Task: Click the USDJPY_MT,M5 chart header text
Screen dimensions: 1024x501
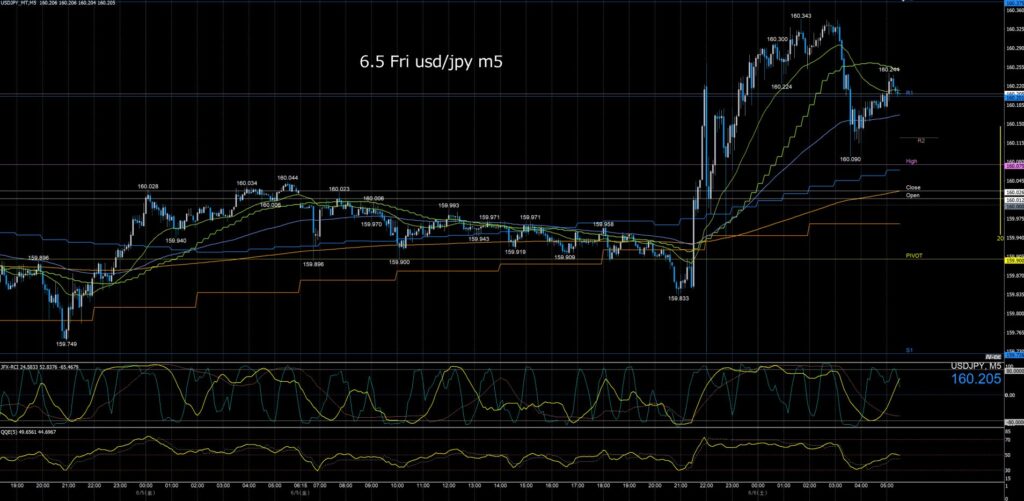Action: (18, 3)
